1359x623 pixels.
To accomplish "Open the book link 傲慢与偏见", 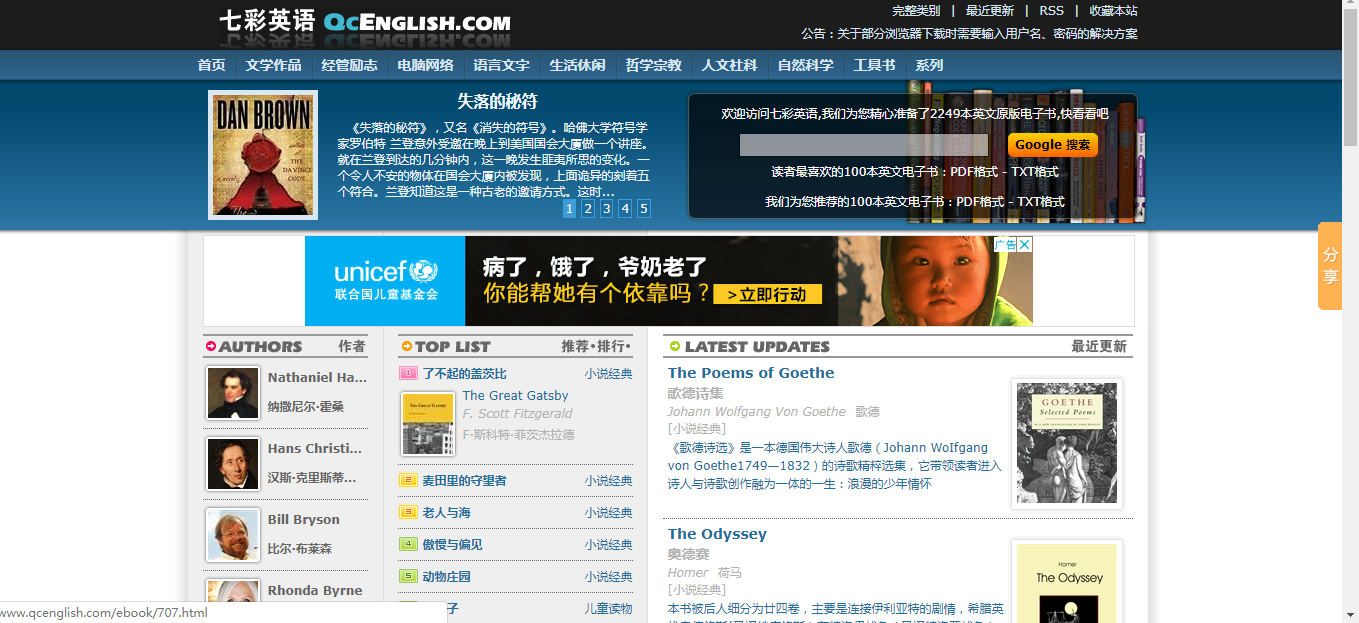I will (452, 545).
